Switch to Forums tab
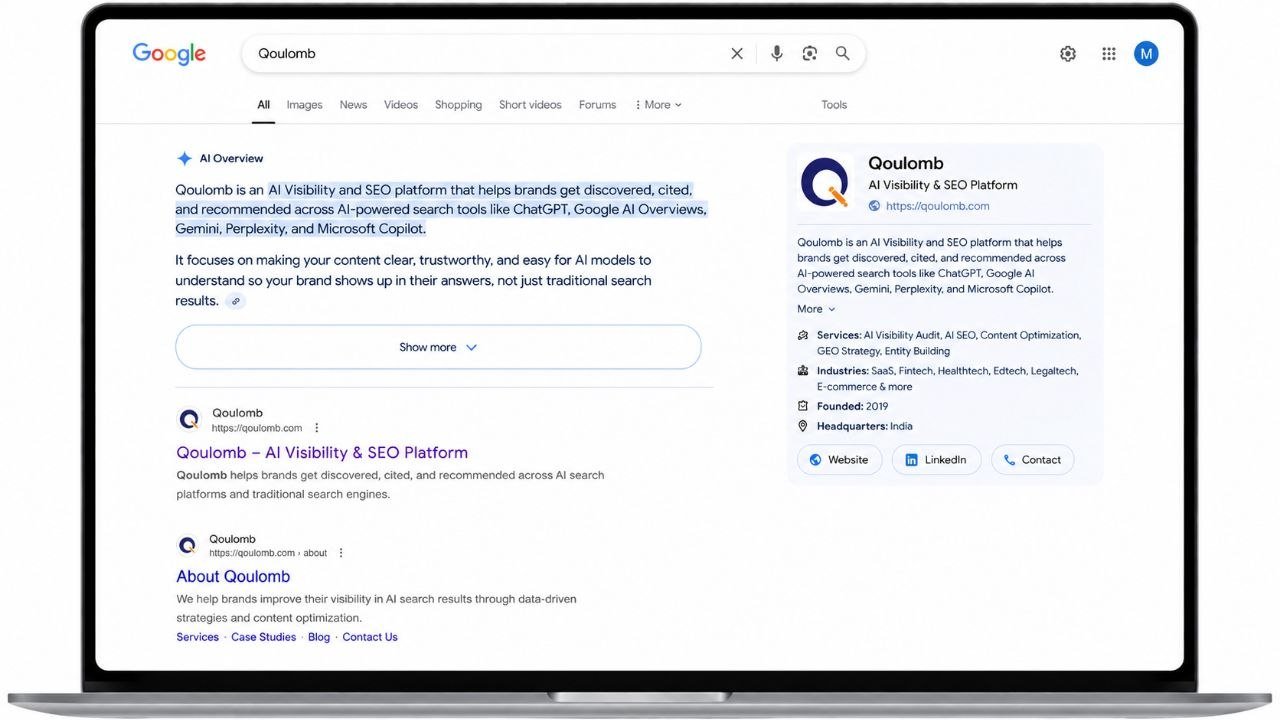 [x=597, y=105]
